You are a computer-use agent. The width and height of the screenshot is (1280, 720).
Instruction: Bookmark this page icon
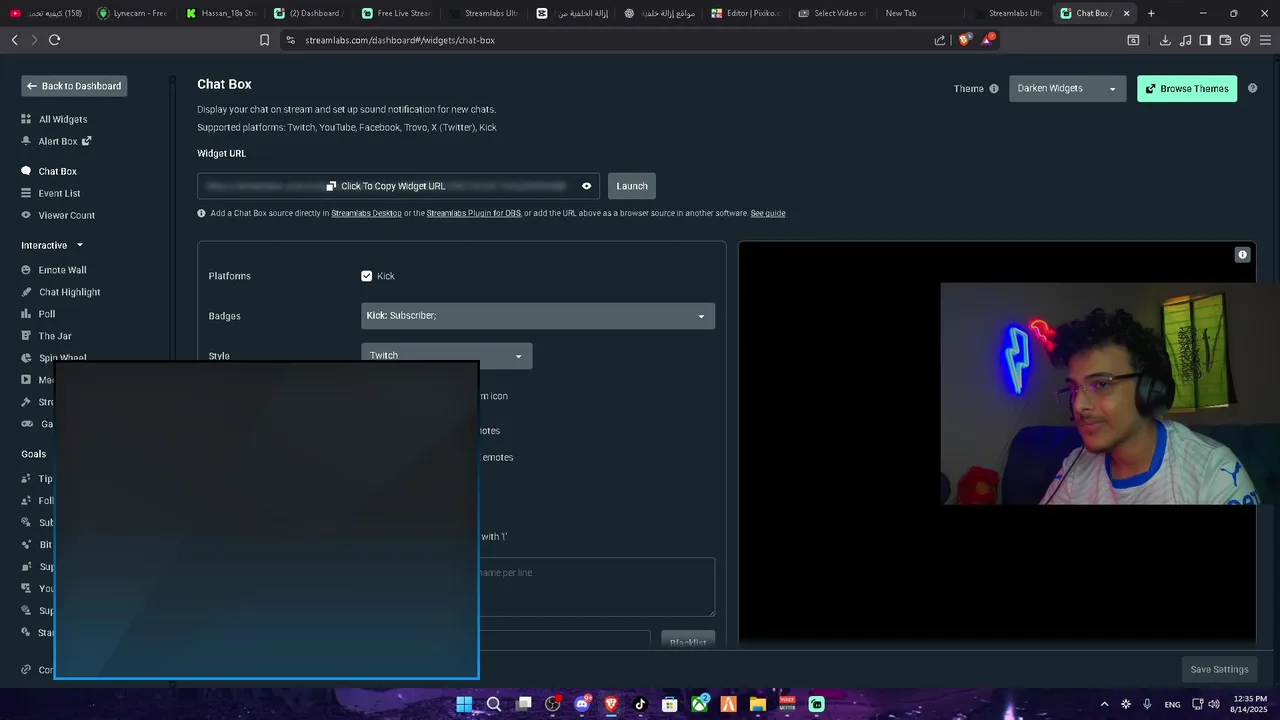point(264,40)
